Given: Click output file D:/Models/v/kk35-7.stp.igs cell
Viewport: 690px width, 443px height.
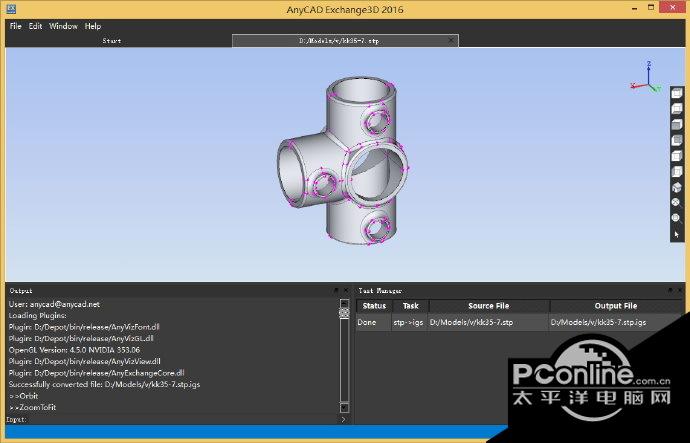Looking at the screenshot, I should (598, 322).
